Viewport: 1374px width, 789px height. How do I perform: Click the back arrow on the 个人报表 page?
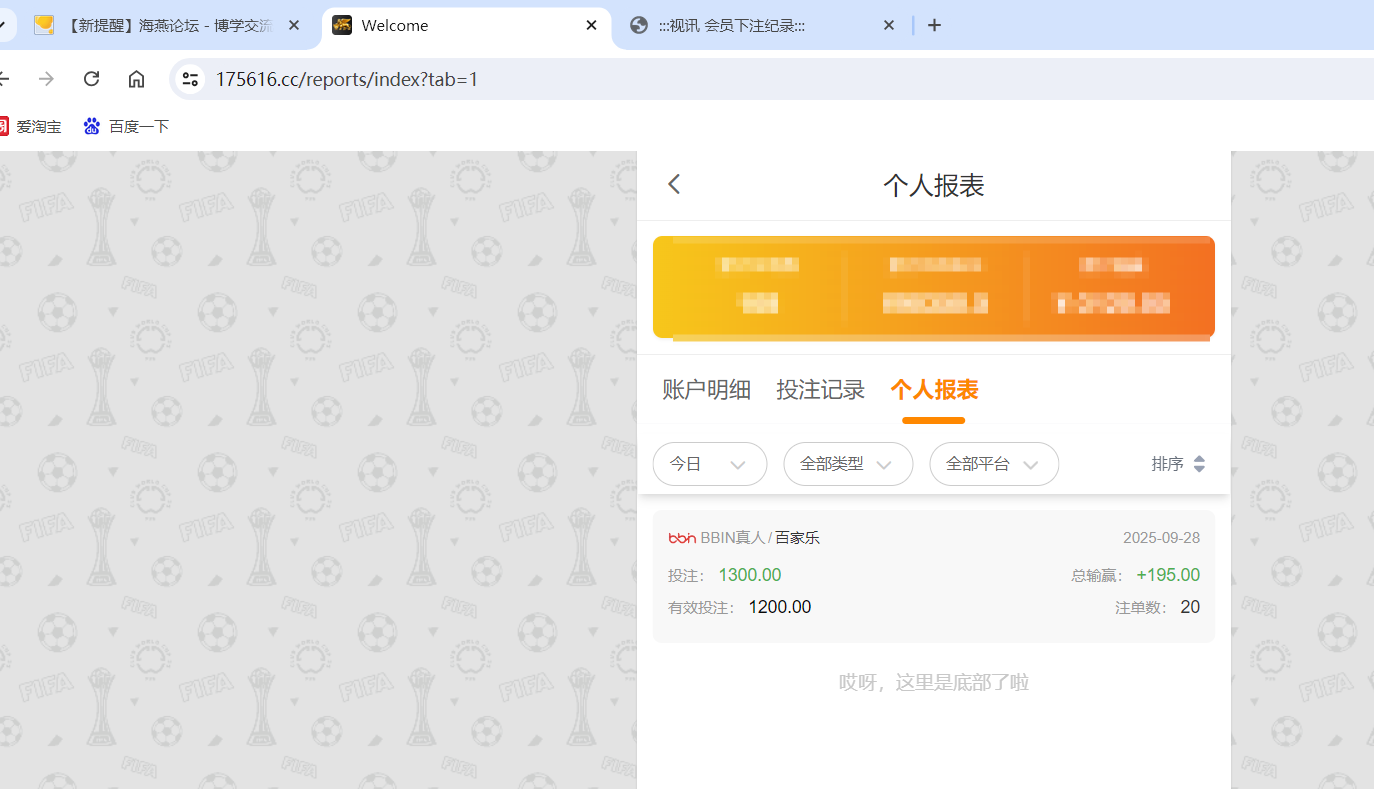(x=674, y=184)
